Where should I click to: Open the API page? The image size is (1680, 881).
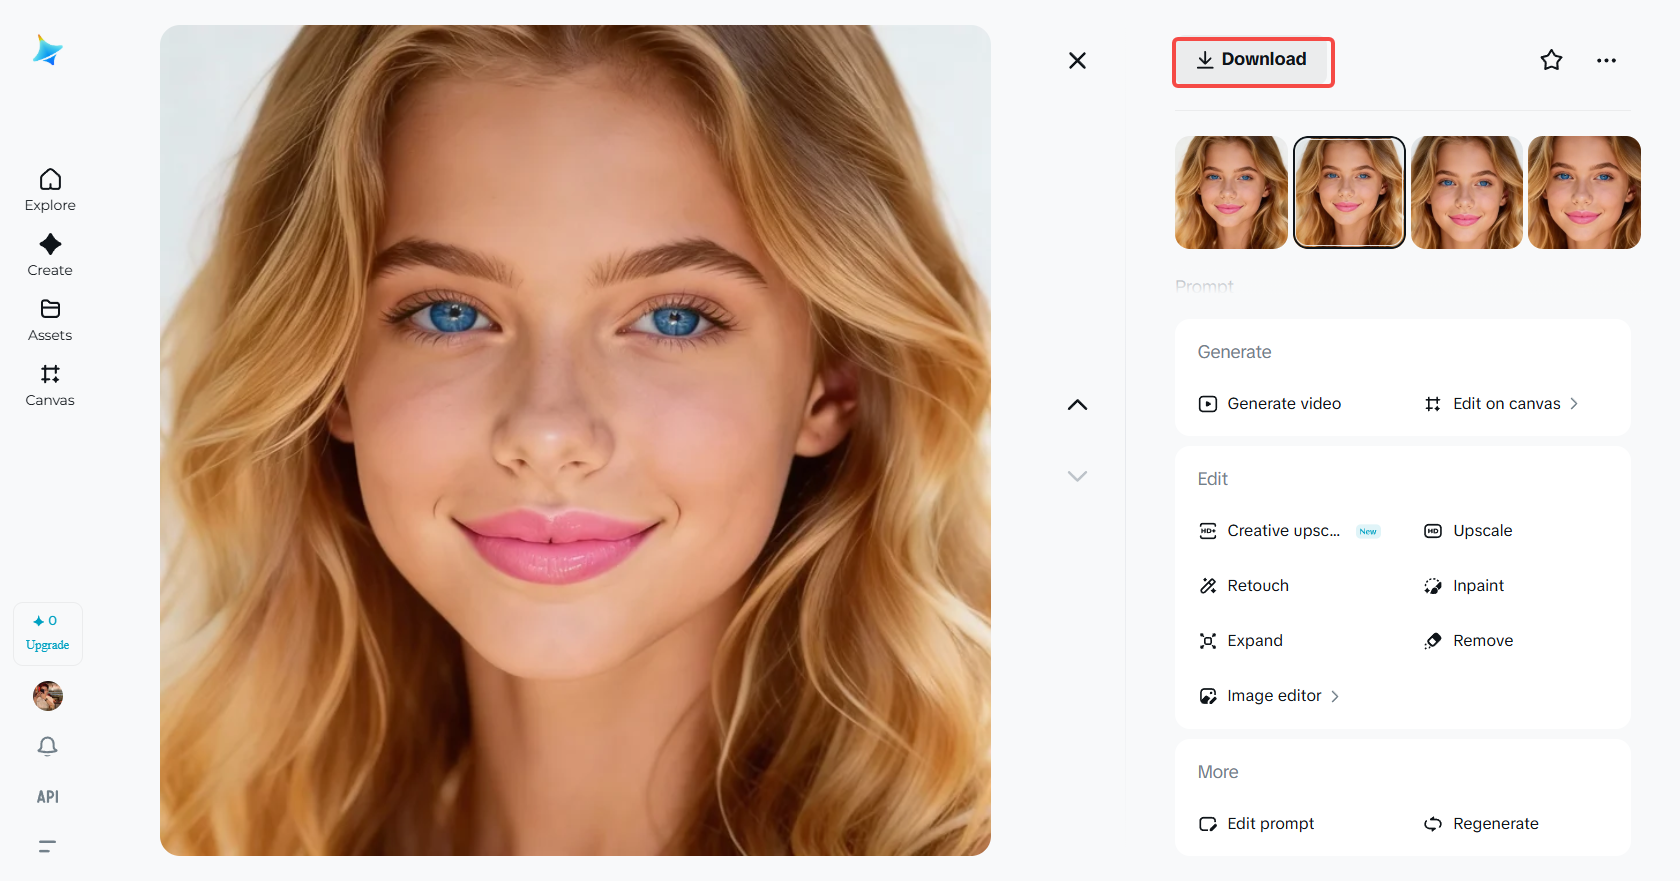(x=48, y=797)
